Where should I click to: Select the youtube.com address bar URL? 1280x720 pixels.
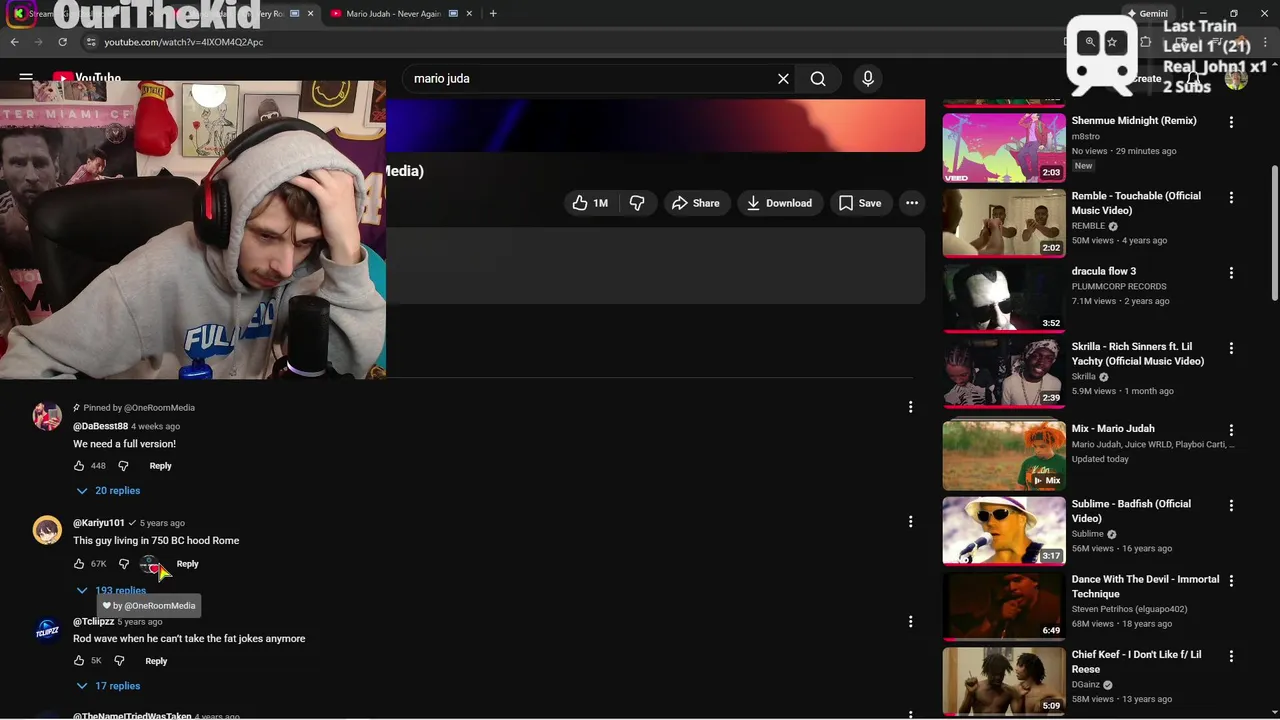pos(184,42)
